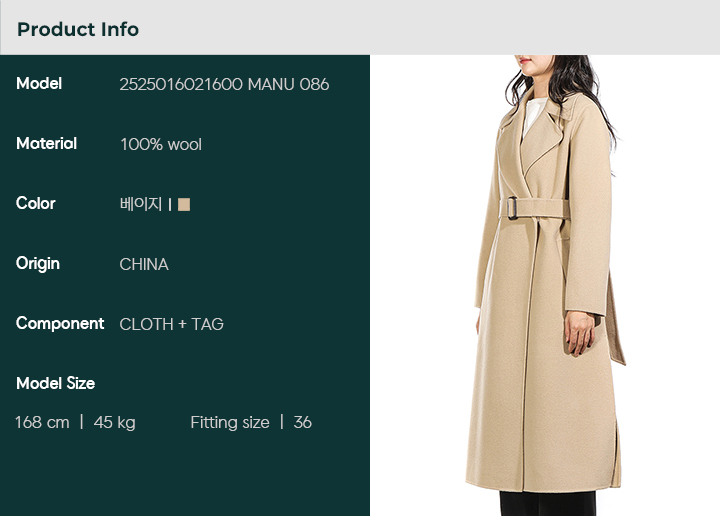Click the Color label
Viewport: 720px width, 516px height.
coord(35,203)
